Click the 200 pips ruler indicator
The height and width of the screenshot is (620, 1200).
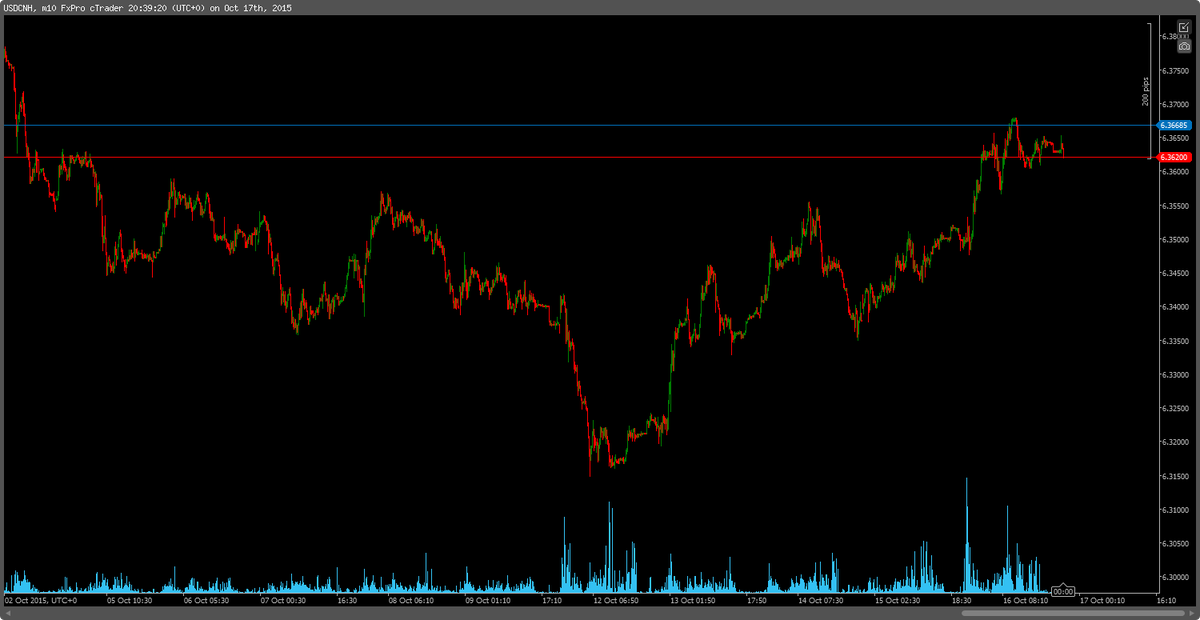(1146, 91)
